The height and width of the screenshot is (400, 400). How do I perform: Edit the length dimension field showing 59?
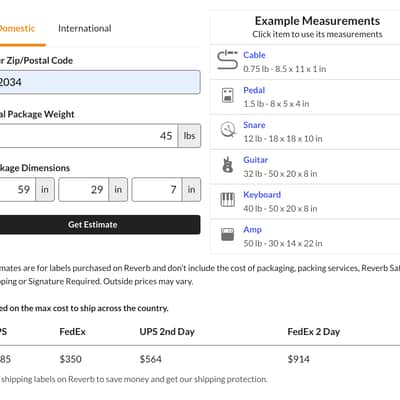coord(17,189)
